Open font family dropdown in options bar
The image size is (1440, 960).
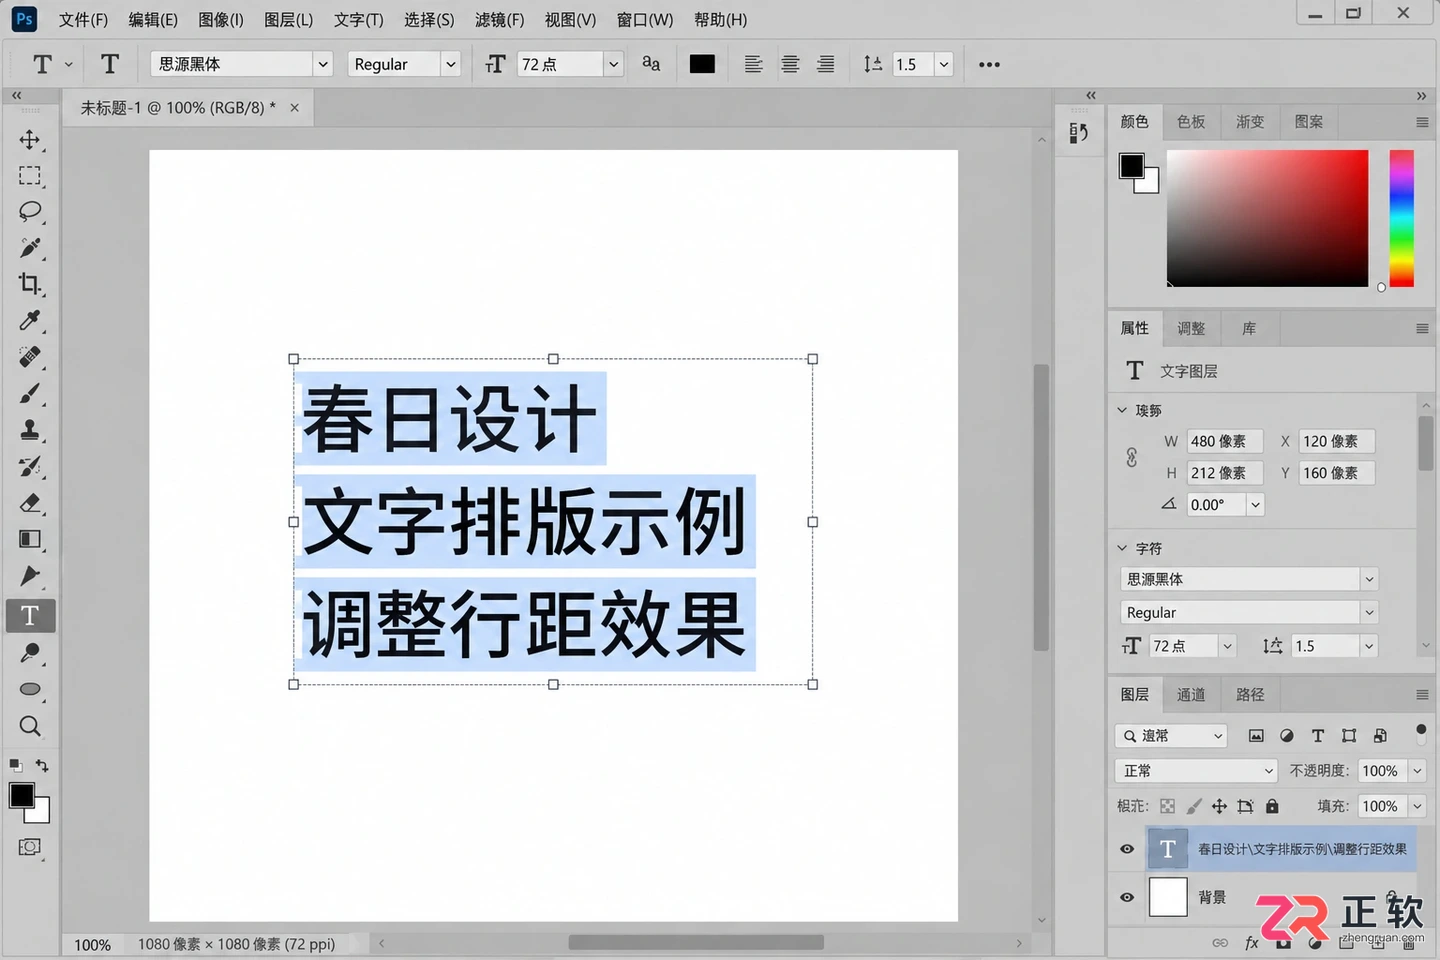point(323,64)
